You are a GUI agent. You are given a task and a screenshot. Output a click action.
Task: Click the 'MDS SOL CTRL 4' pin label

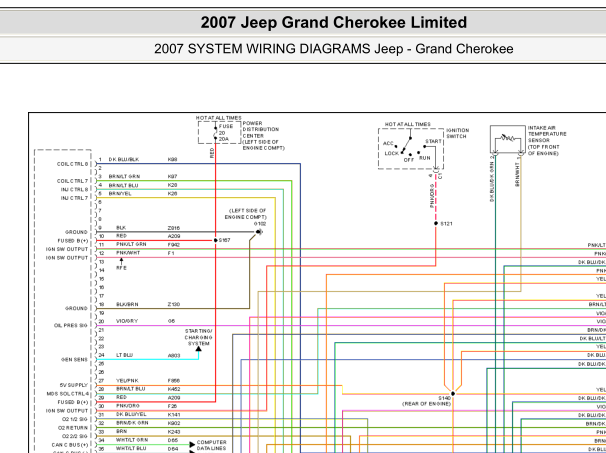coord(68,394)
